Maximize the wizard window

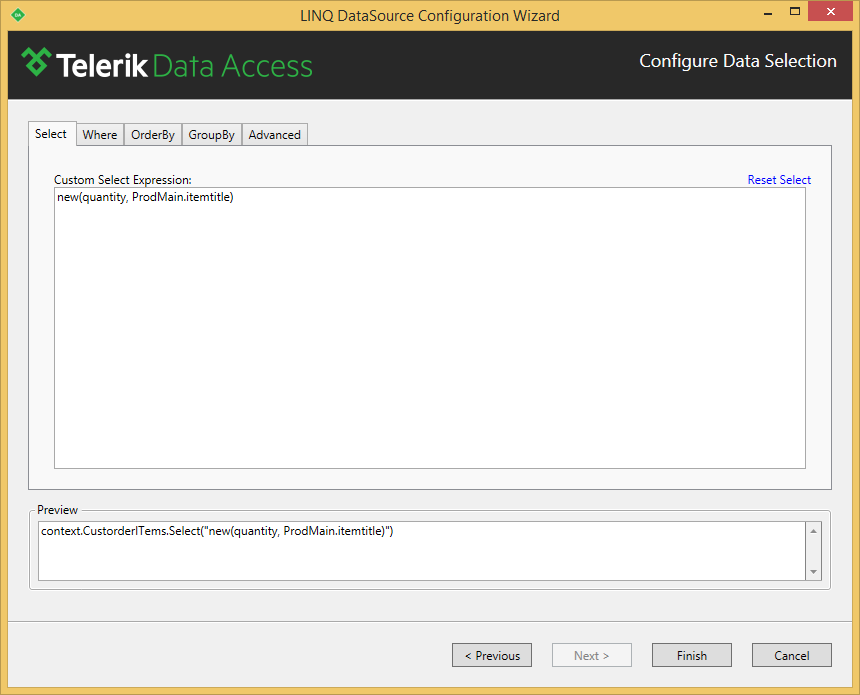(795, 12)
